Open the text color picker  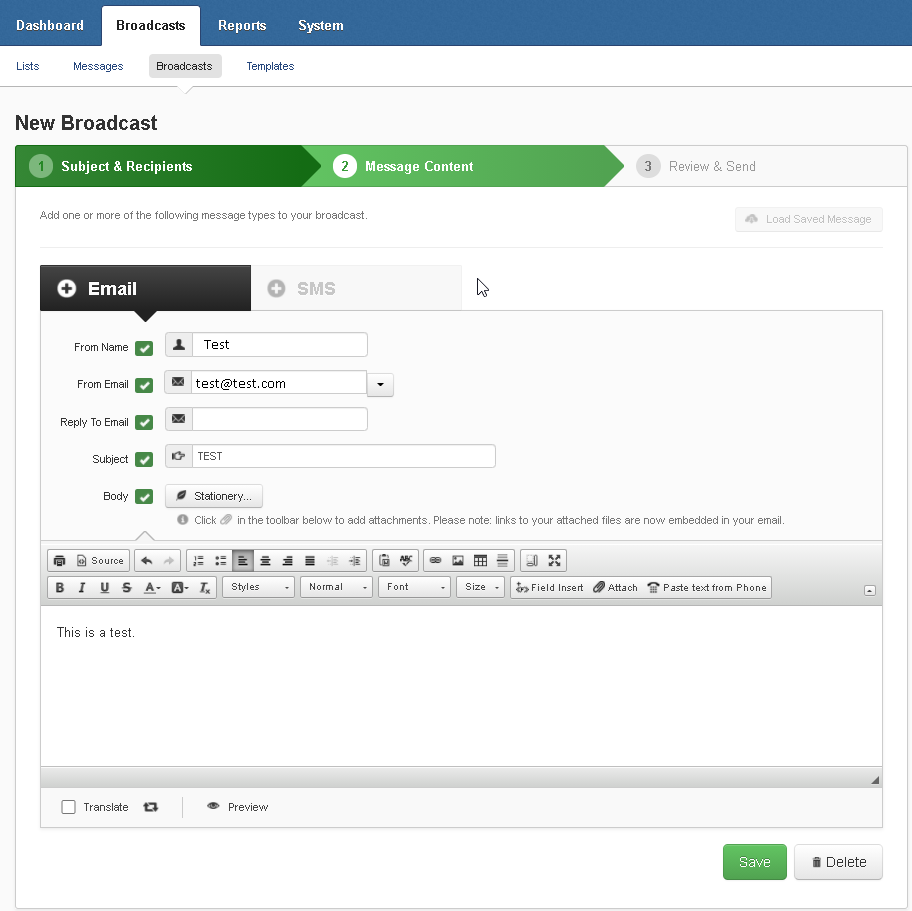tap(152, 588)
